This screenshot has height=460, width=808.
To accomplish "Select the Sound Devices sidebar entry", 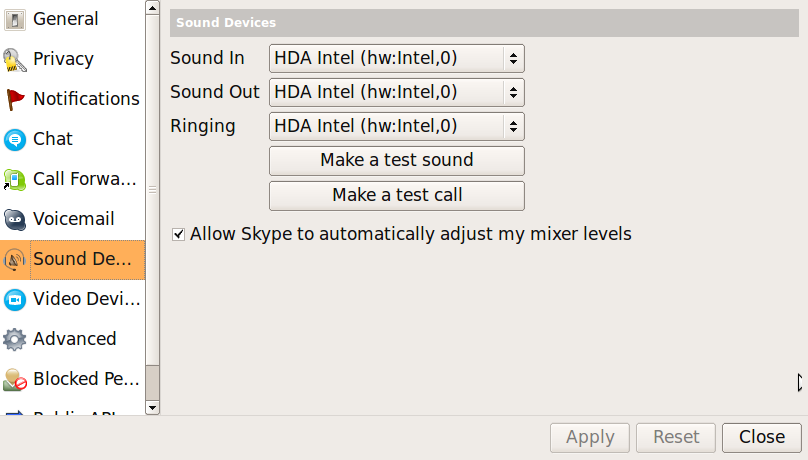I will pos(73,260).
